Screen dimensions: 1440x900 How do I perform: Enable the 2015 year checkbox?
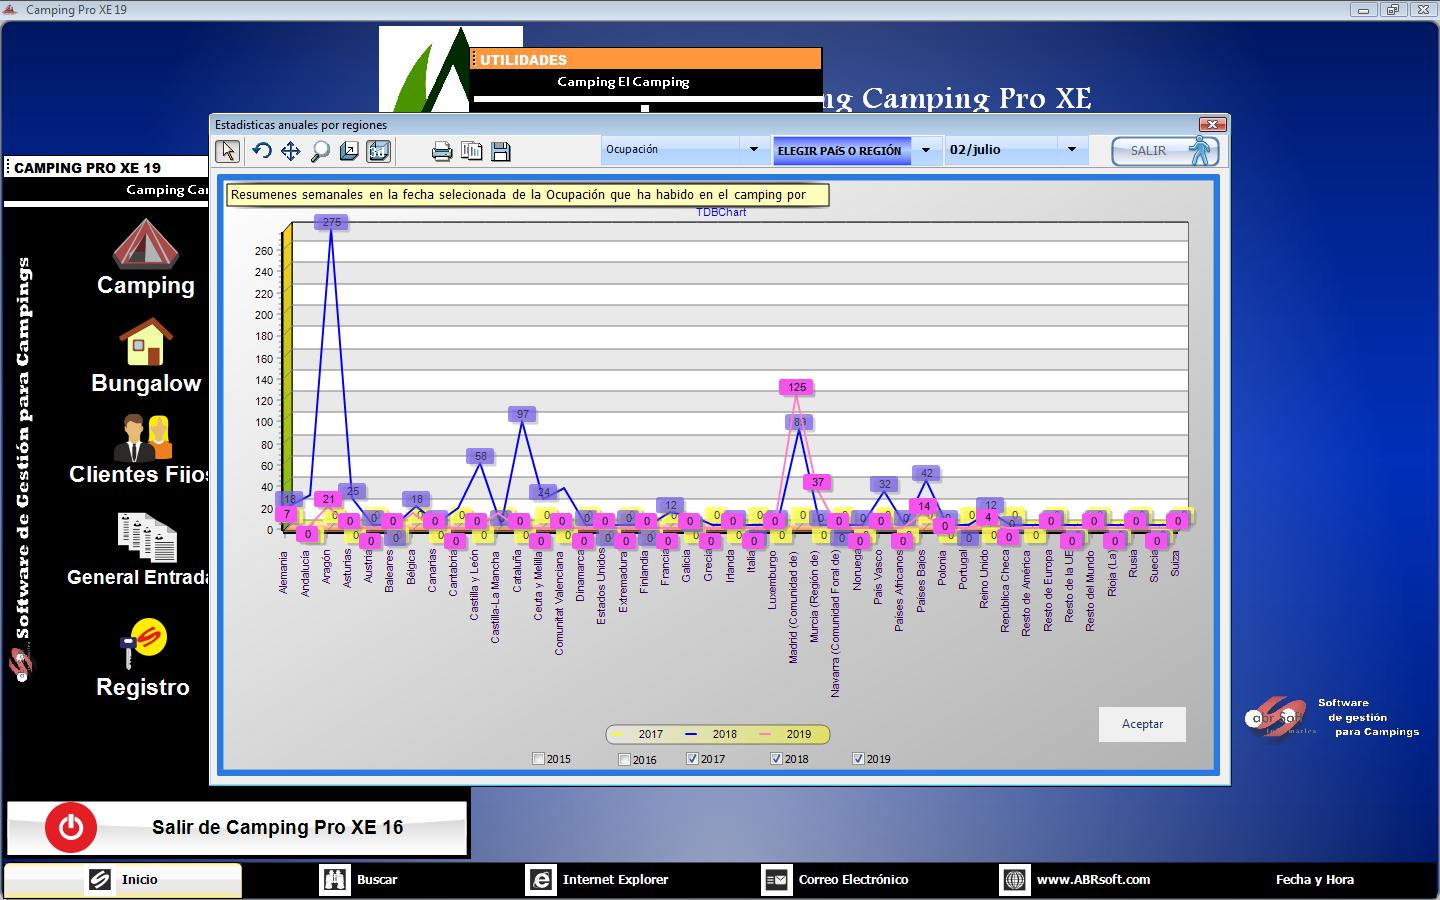point(540,759)
